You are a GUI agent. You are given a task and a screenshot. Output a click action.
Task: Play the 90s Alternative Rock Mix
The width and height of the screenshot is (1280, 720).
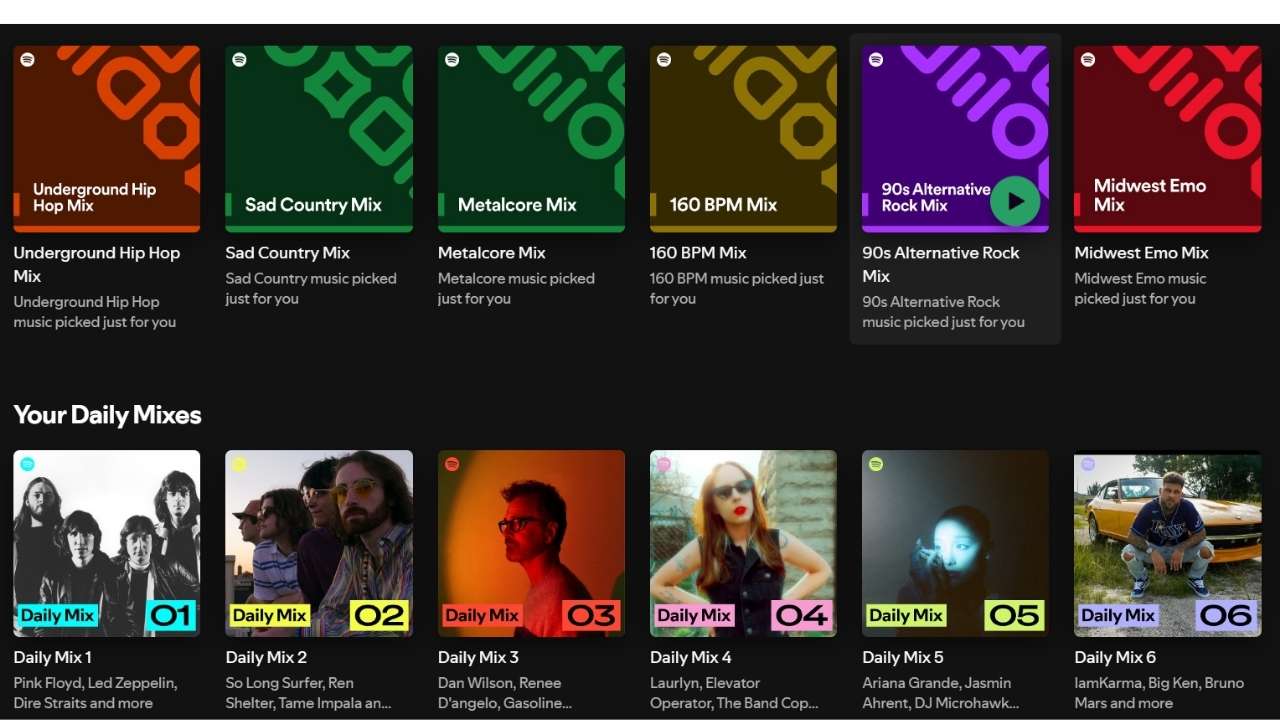(x=1015, y=201)
